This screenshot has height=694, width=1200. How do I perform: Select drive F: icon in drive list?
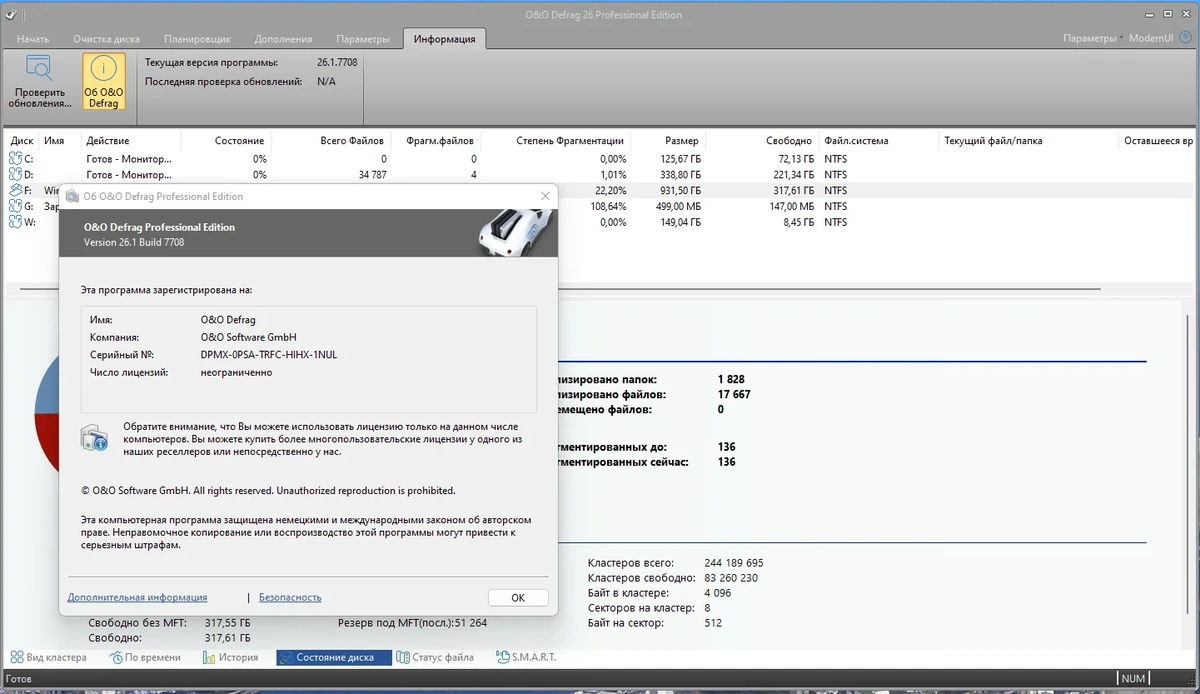pyautogui.click(x=16, y=190)
